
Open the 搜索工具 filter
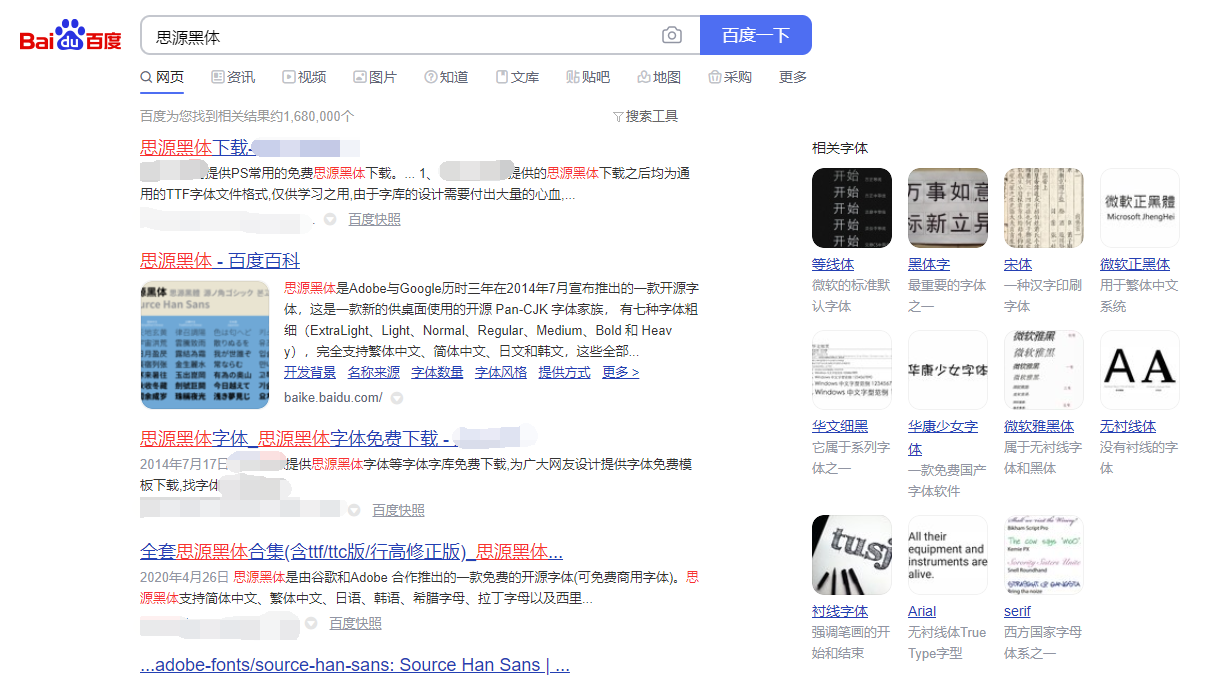click(645, 116)
